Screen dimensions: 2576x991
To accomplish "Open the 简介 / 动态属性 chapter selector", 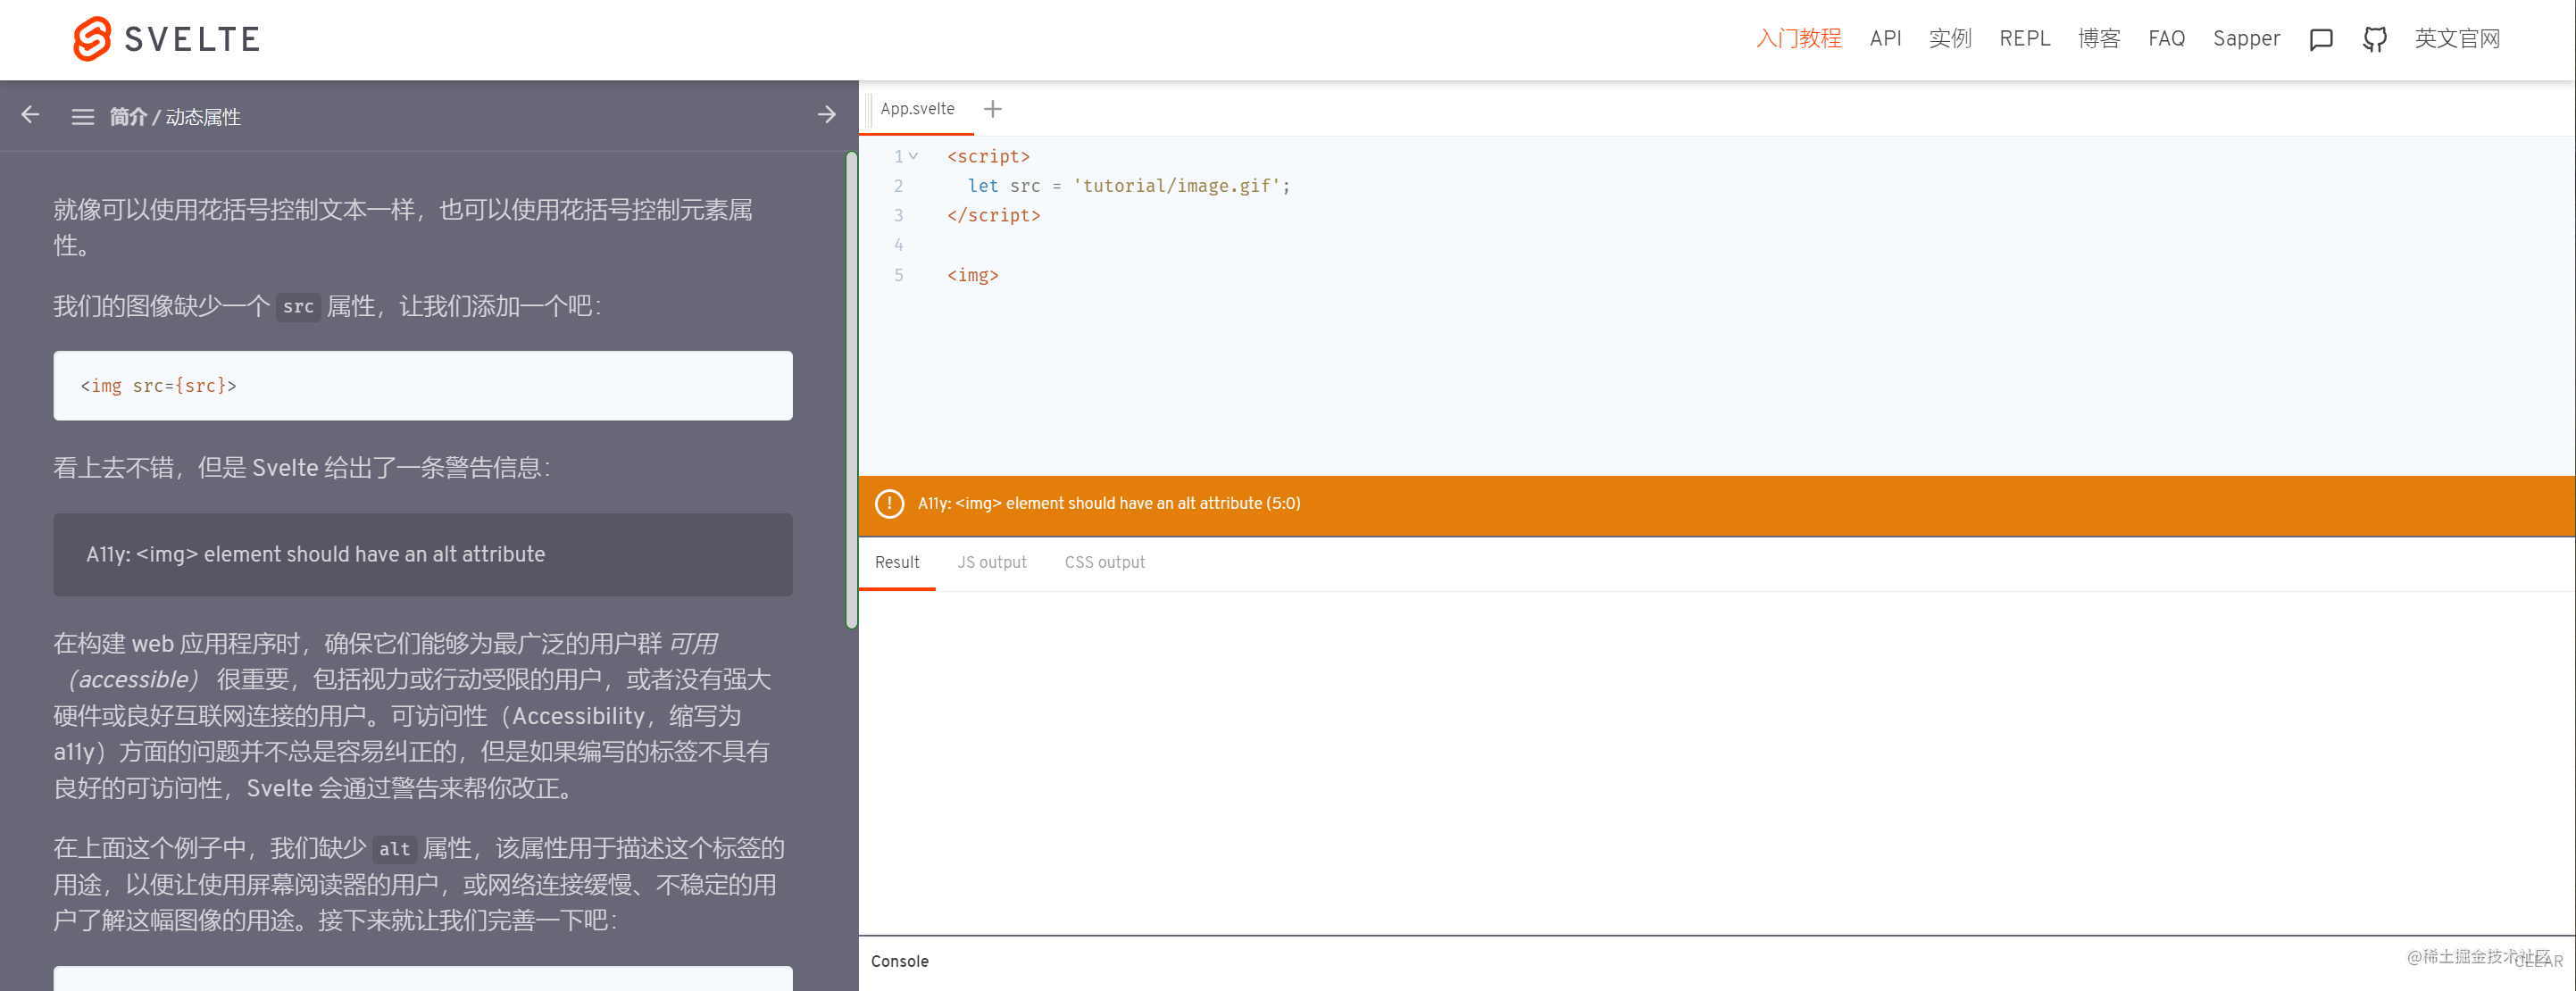I will tap(175, 117).
